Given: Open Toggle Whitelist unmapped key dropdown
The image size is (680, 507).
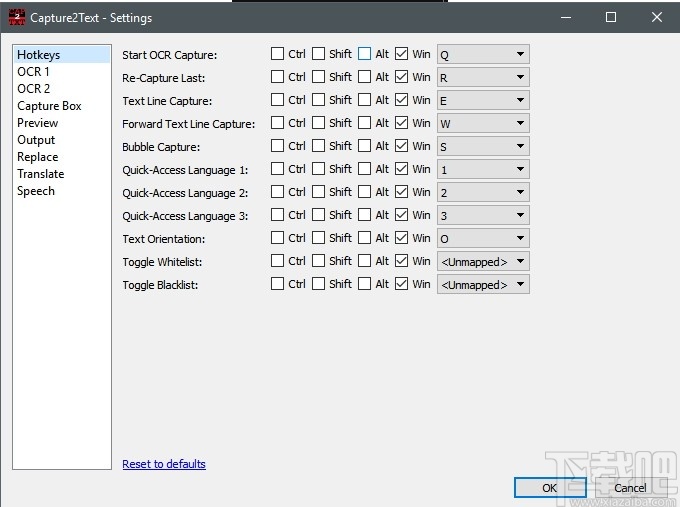Looking at the screenshot, I should click(483, 261).
